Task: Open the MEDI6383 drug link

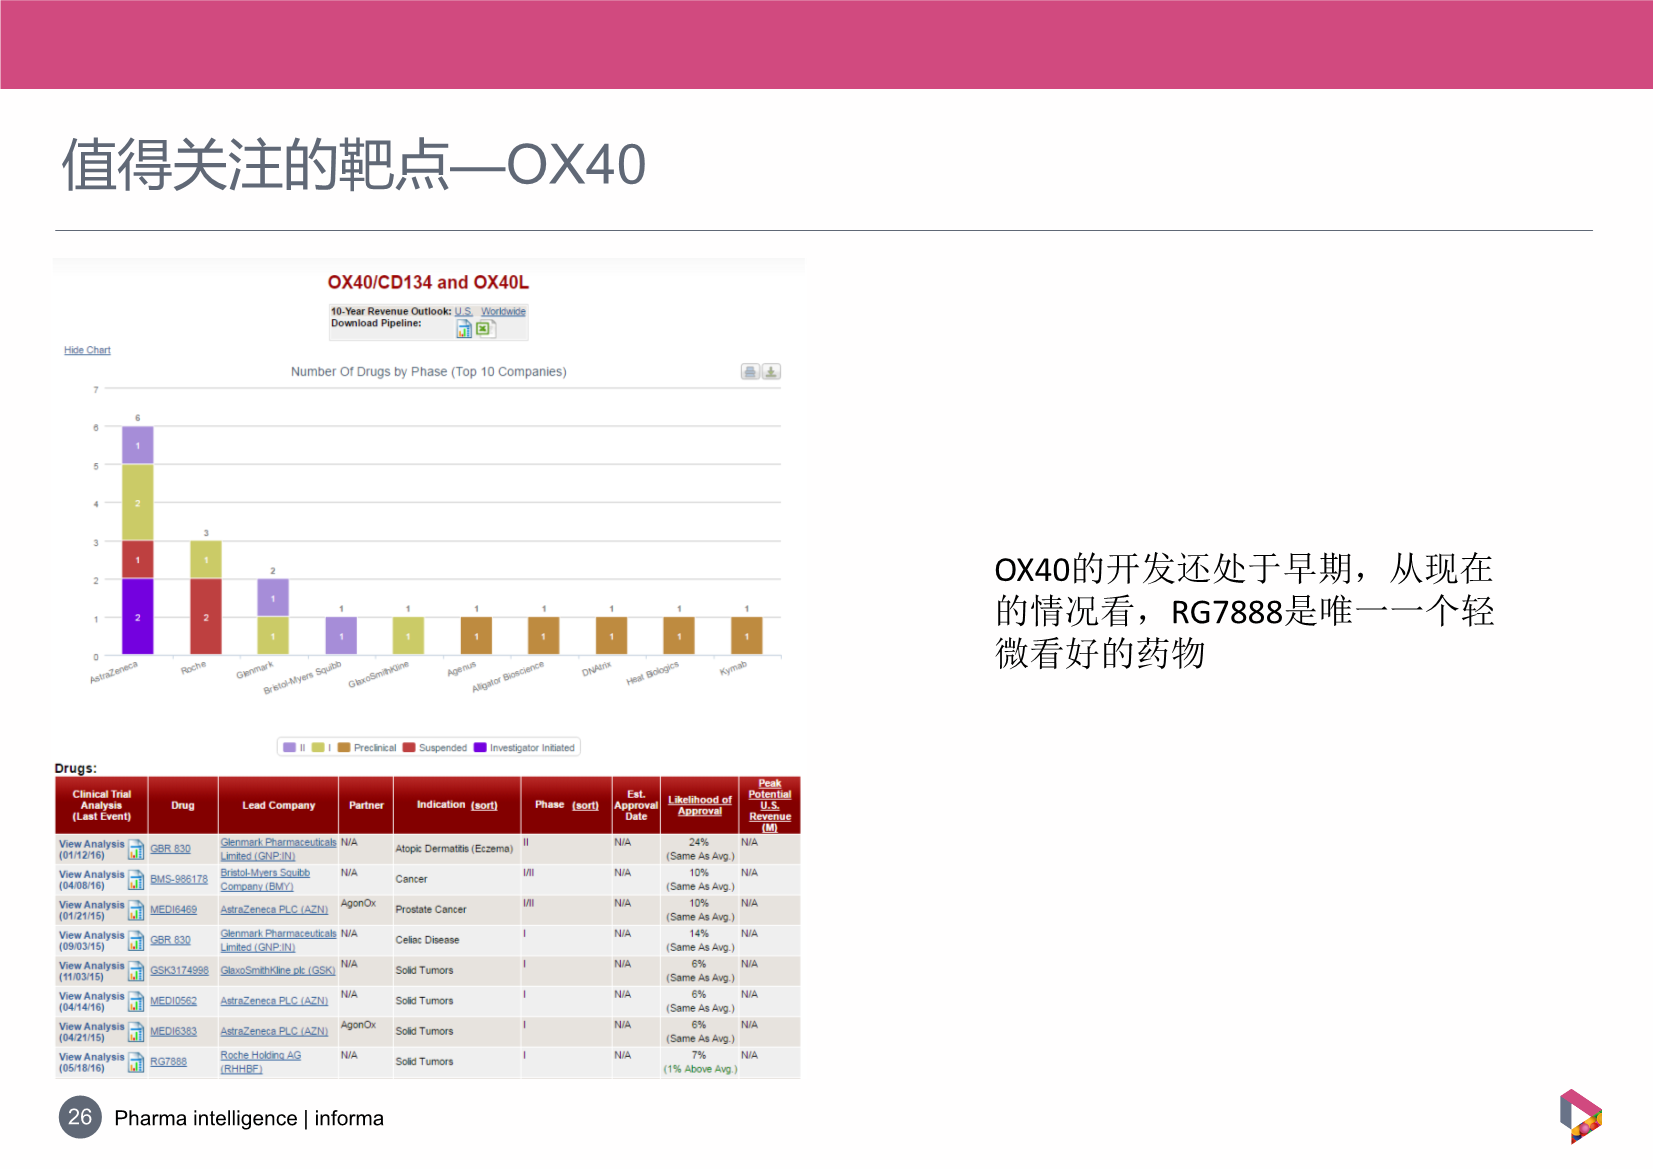Action: pyautogui.click(x=173, y=1032)
